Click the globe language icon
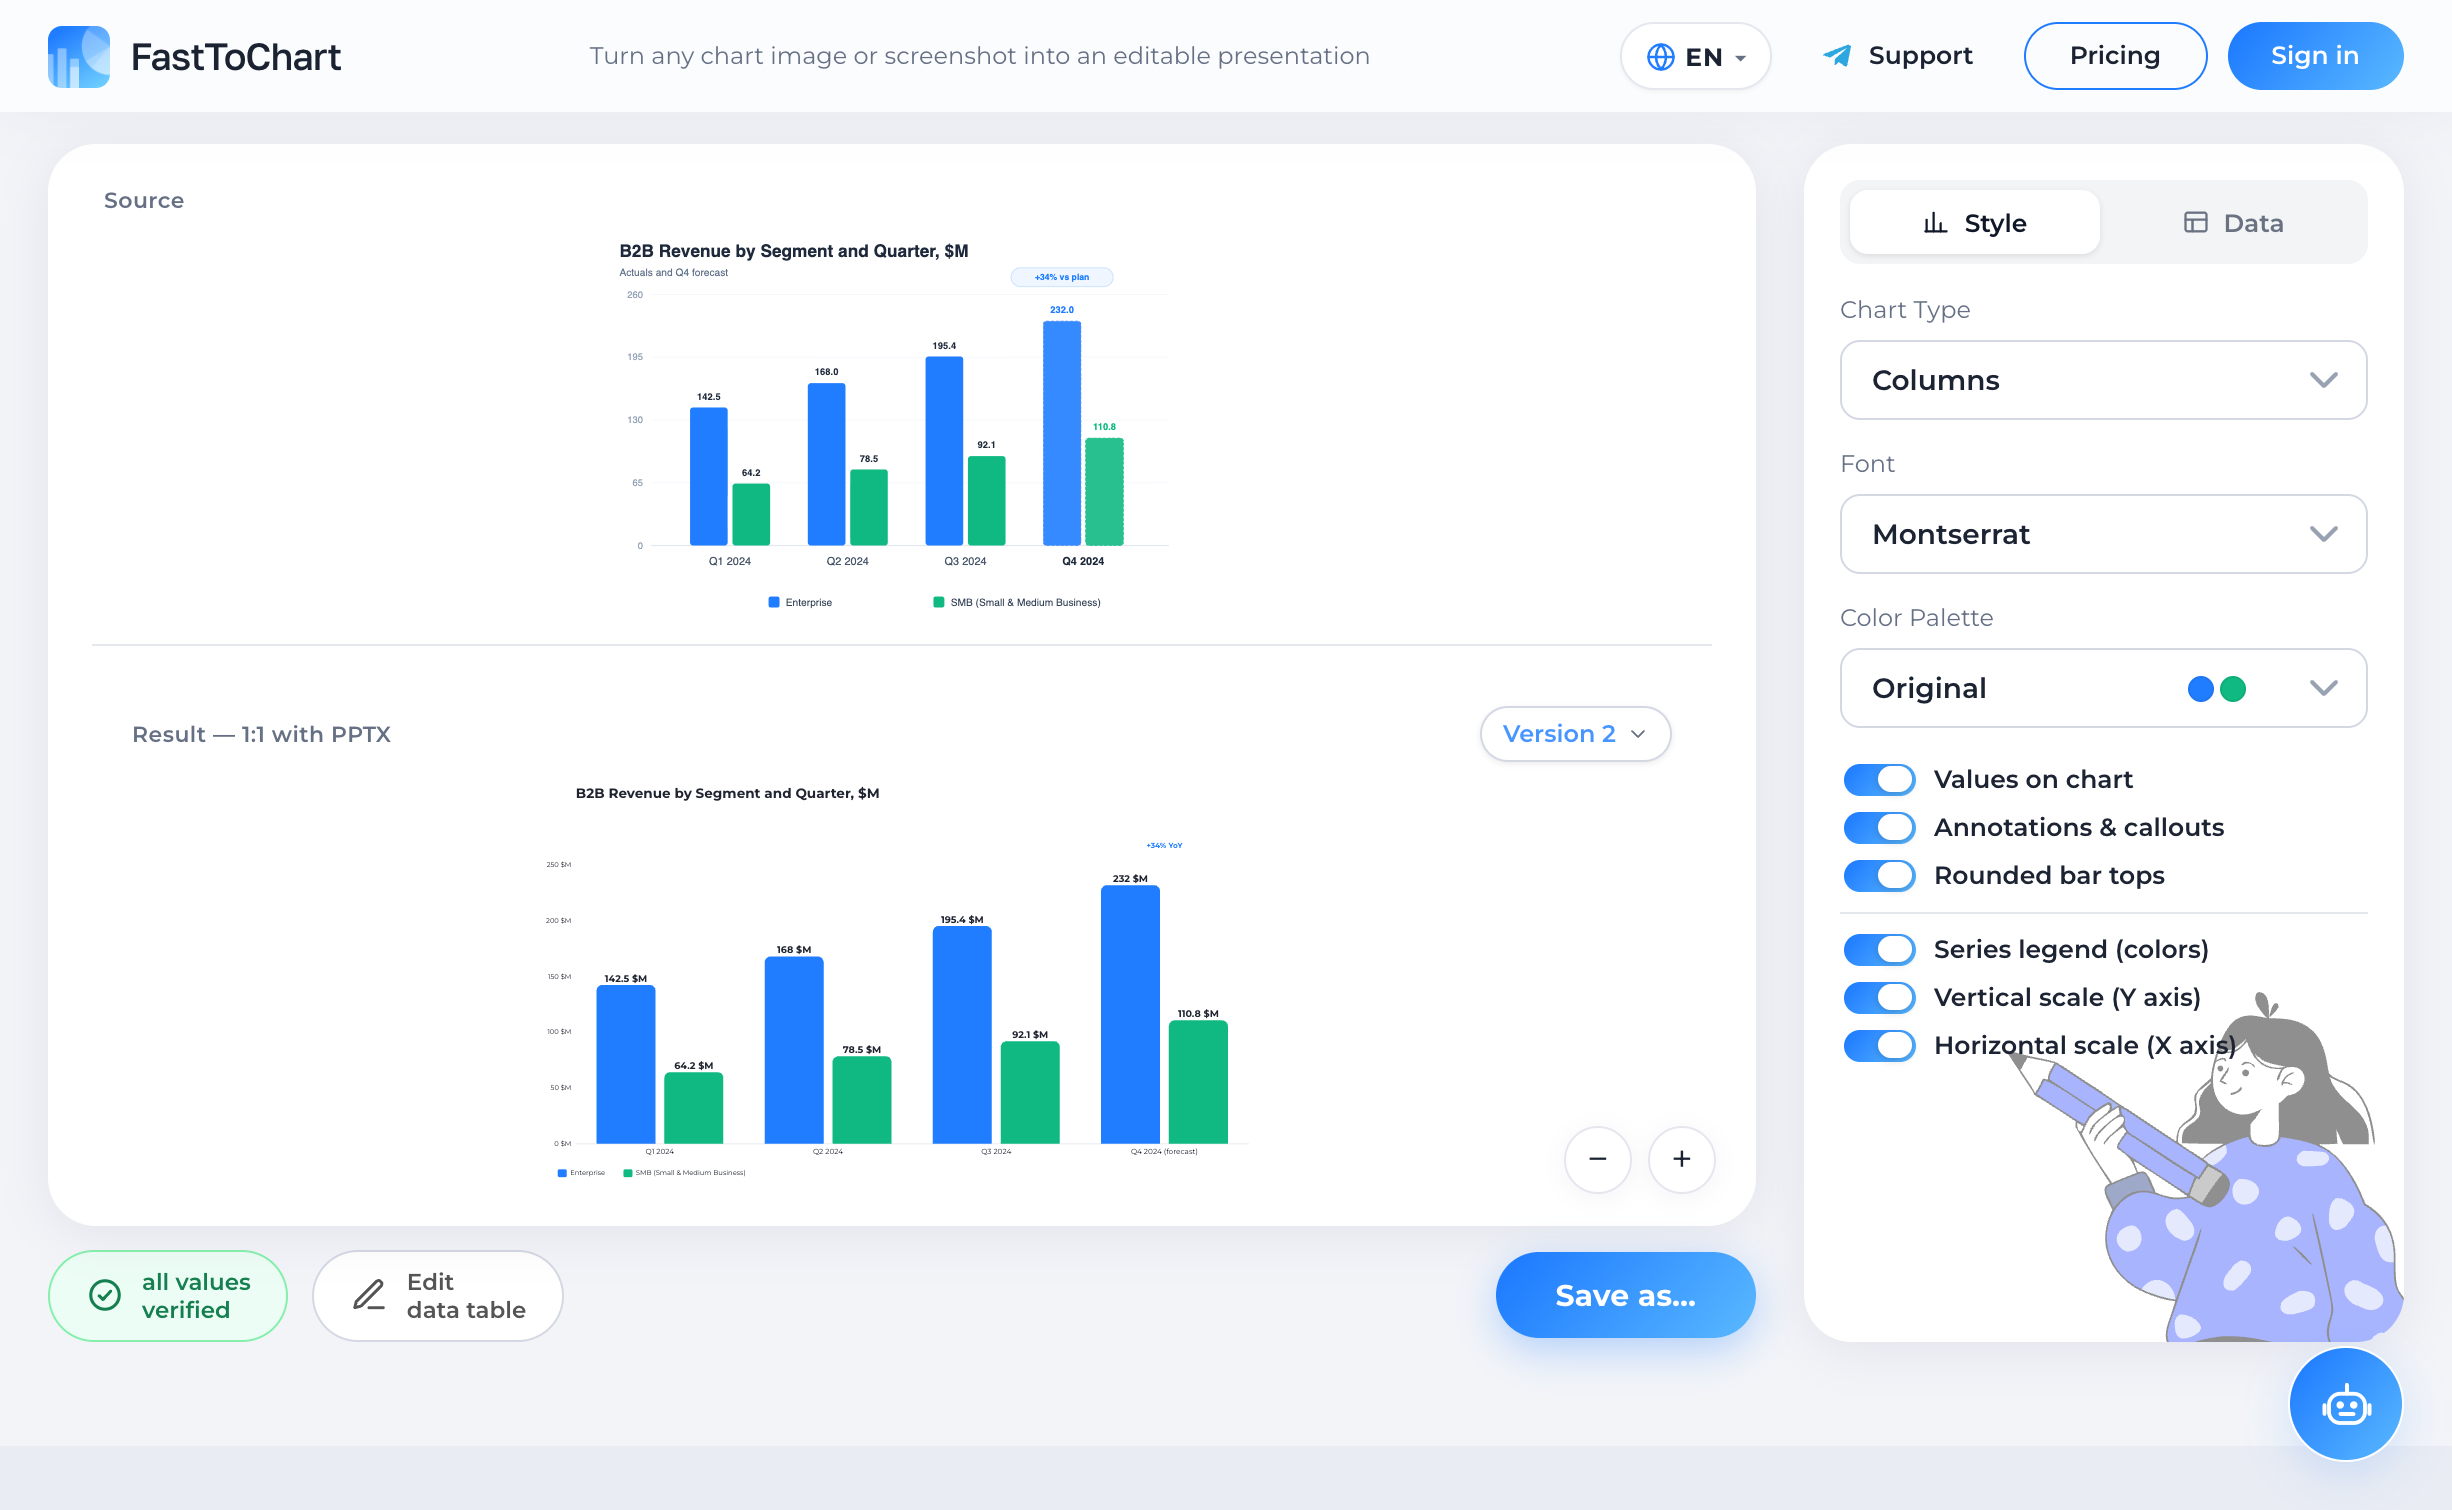Image resolution: width=2452 pixels, height=1510 pixels. pos(1660,57)
